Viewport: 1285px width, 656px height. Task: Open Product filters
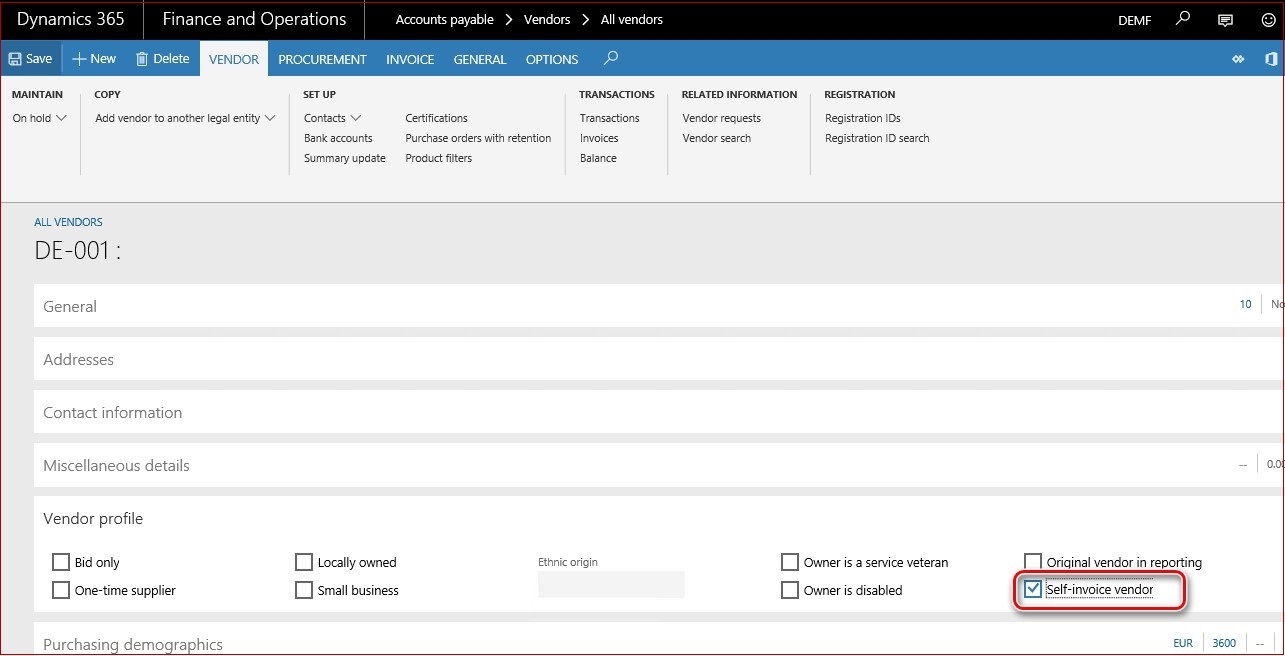pos(438,158)
